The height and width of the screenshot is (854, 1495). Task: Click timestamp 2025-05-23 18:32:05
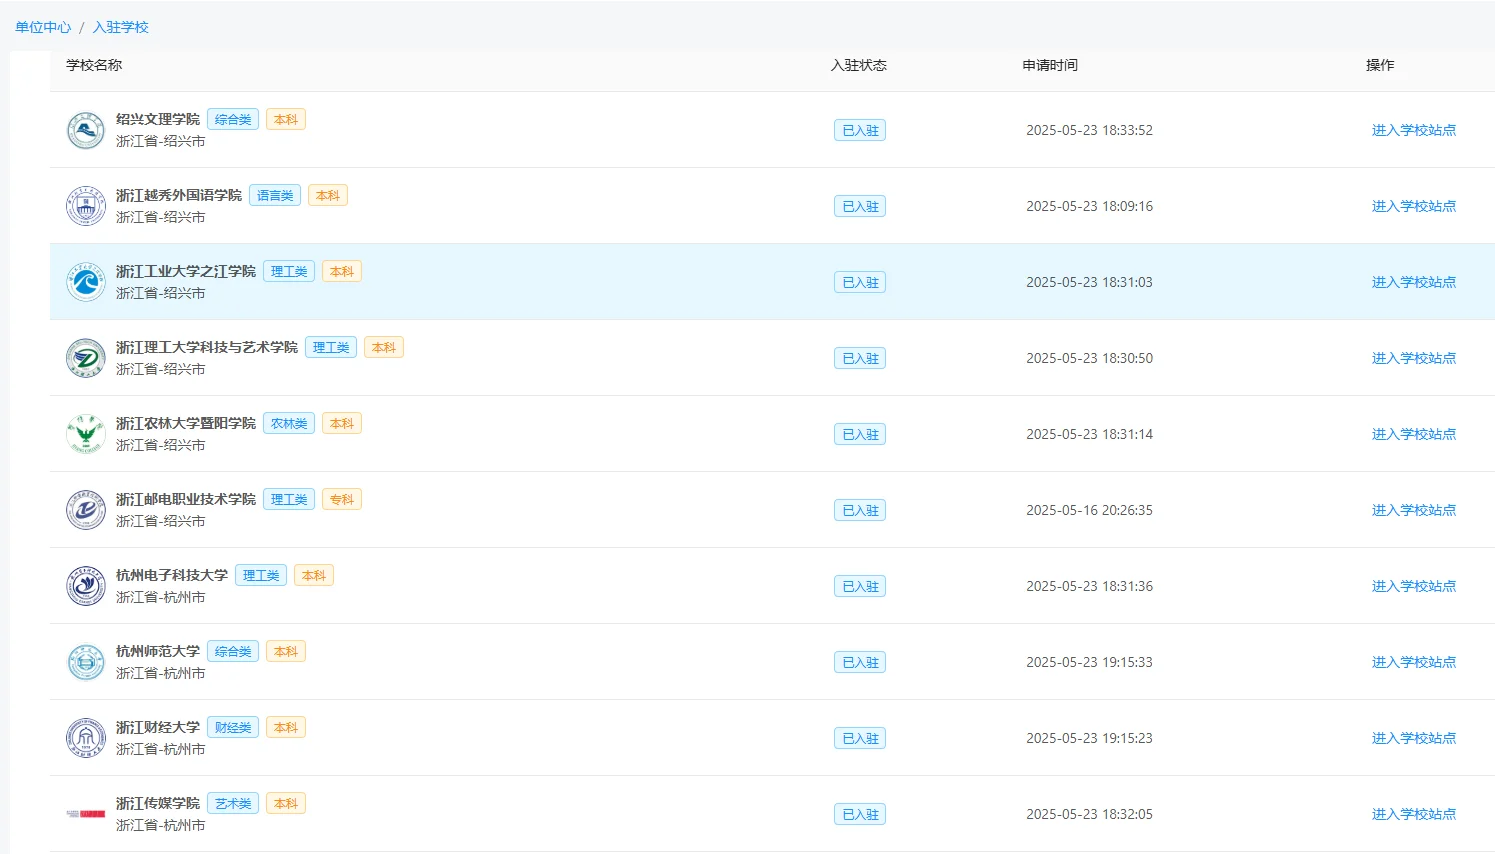click(x=1089, y=814)
